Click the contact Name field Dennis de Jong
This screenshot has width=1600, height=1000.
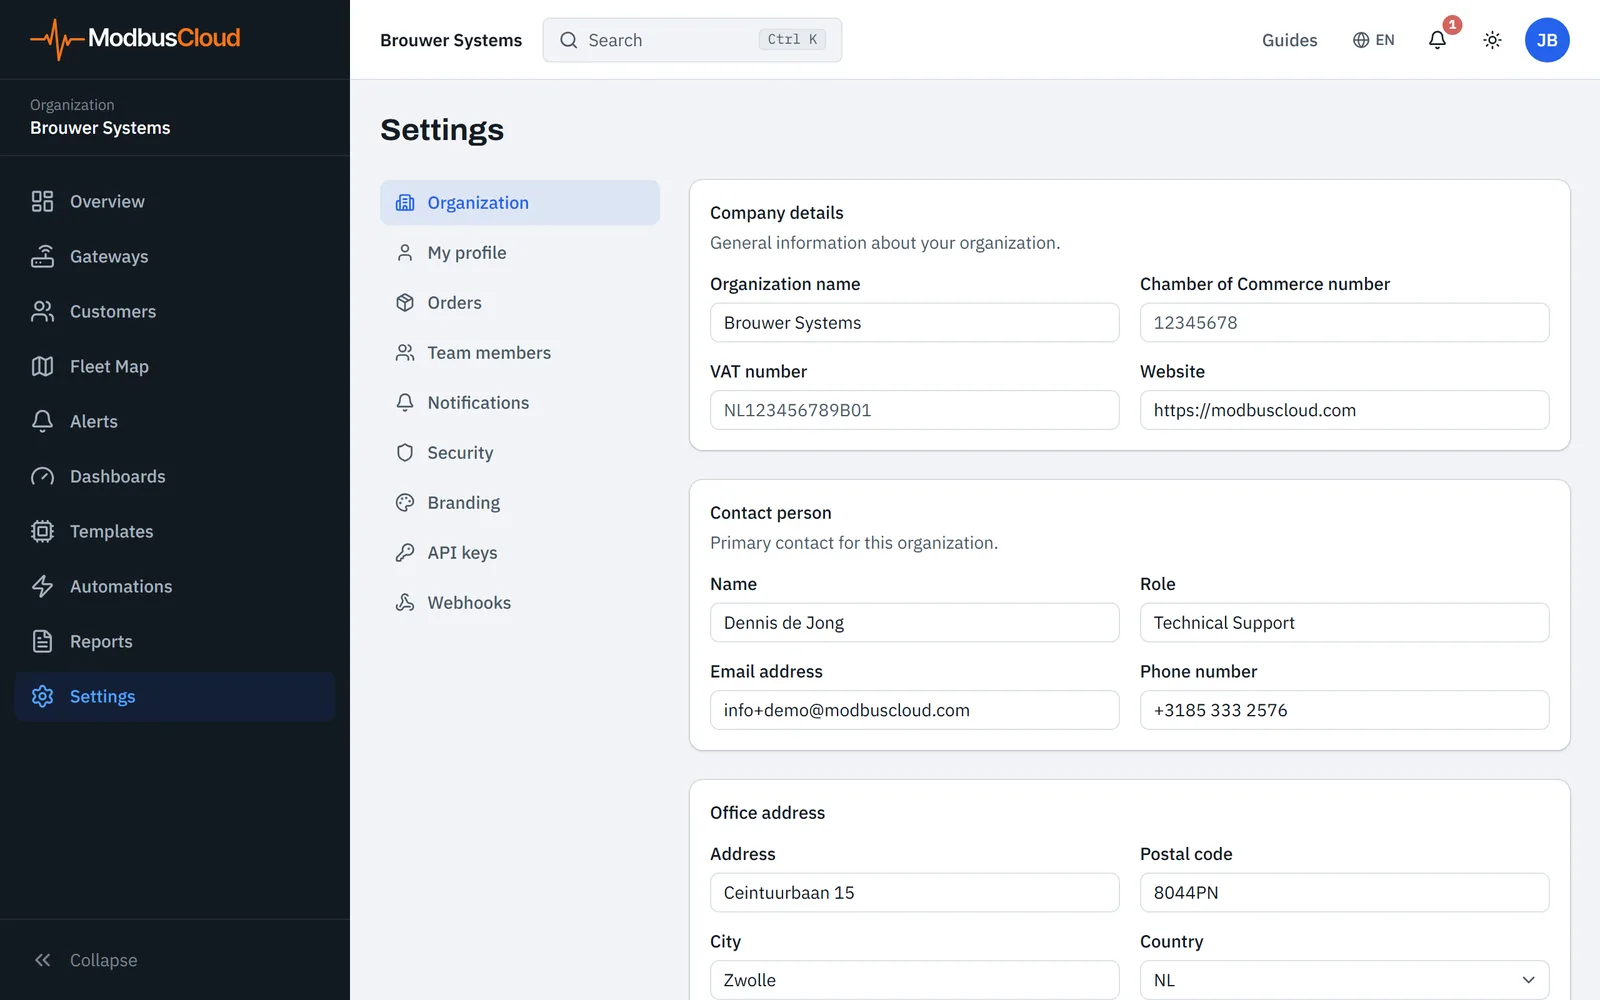click(914, 622)
